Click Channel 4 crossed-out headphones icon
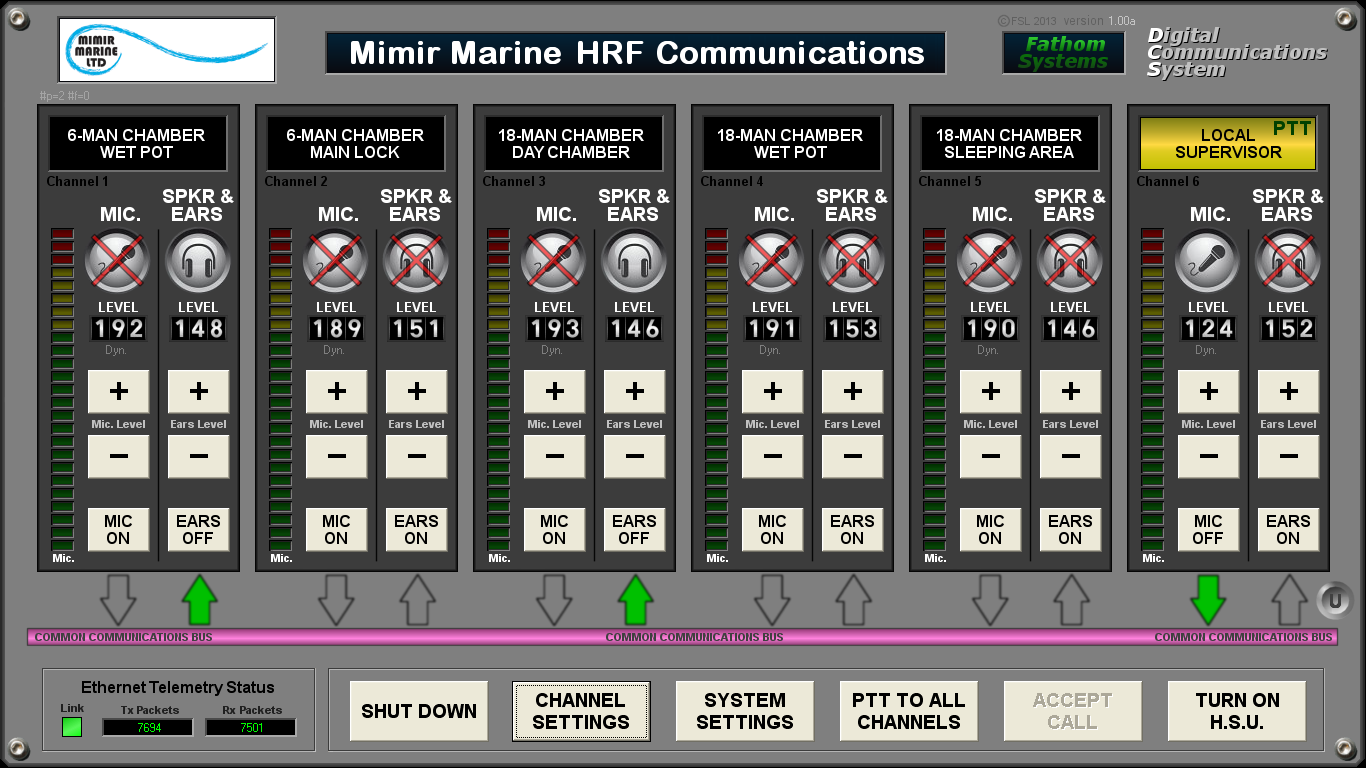This screenshot has height=768, width=1366. [852, 262]
